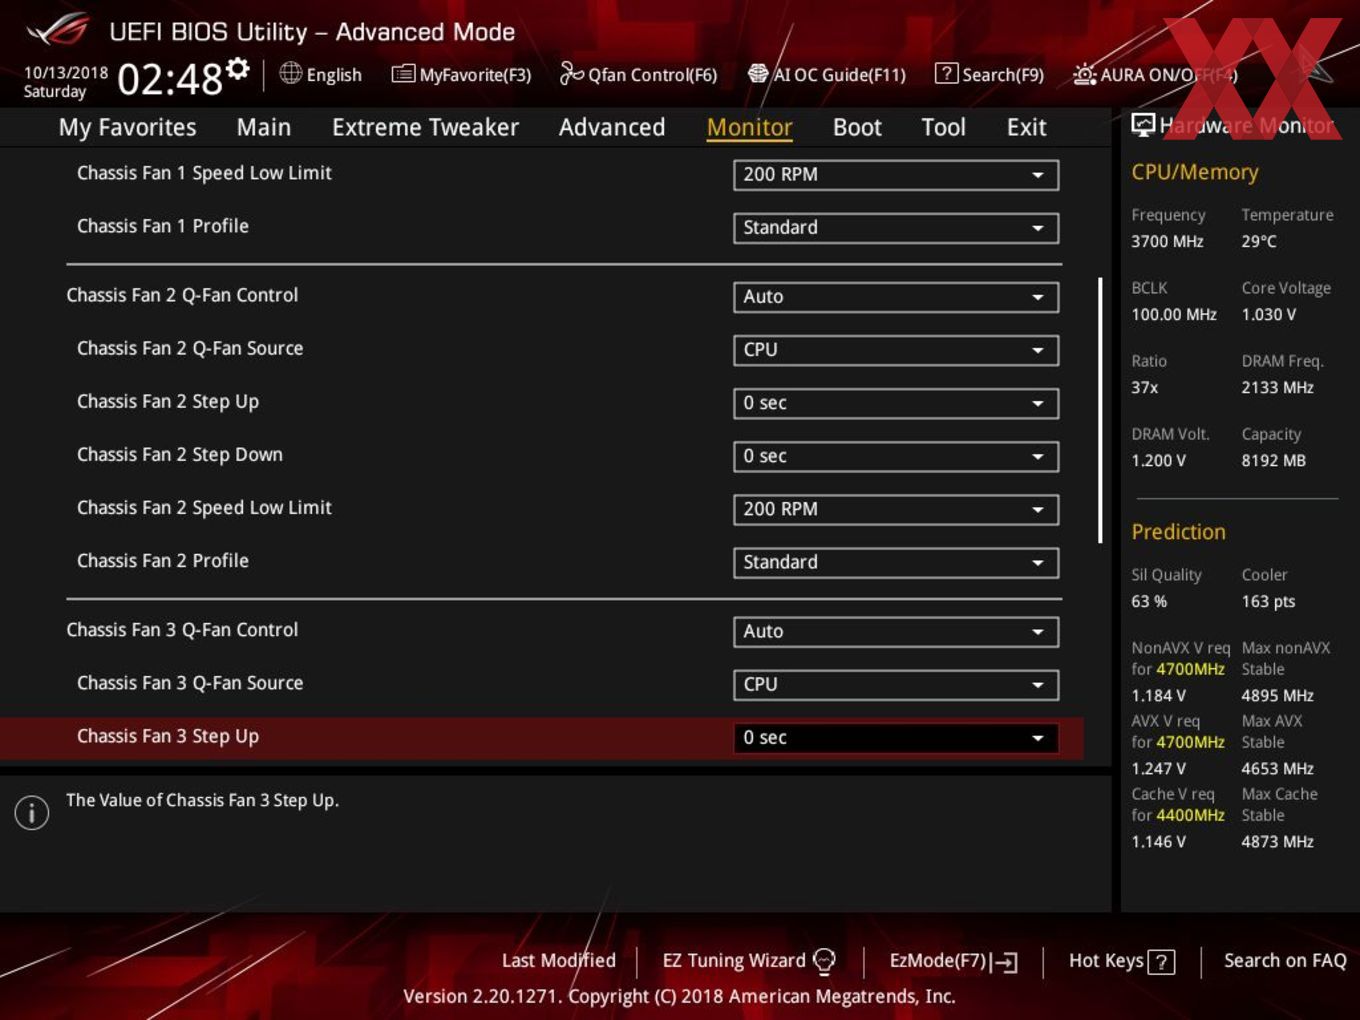Select Chassis Fan 1 Profile label
1360x1020 pixels.
[x=163, y=226]
